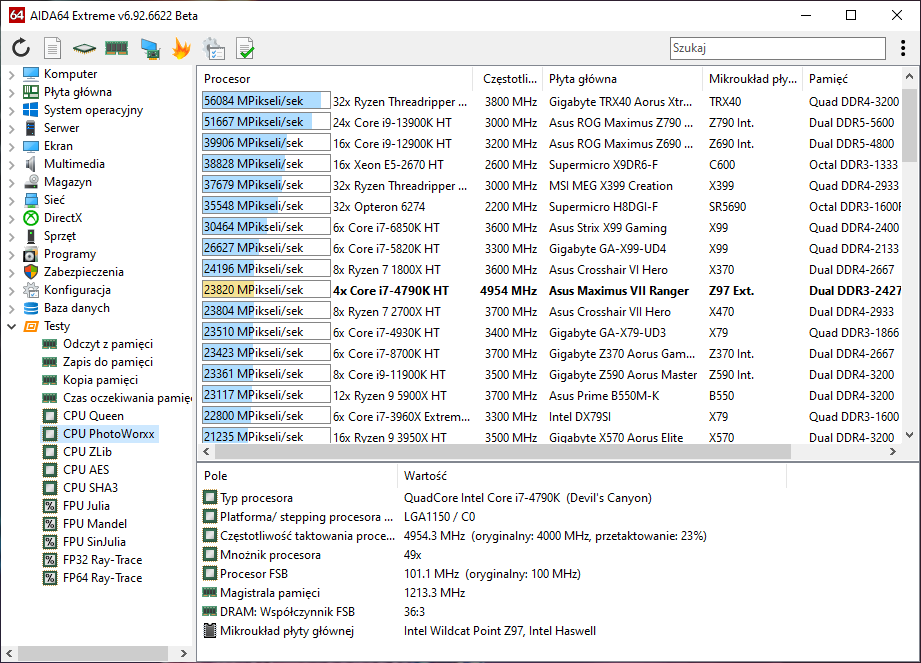Screen dimensions: 921x663
Task: Open the report document toolbar icon
Action: point(53,48)
